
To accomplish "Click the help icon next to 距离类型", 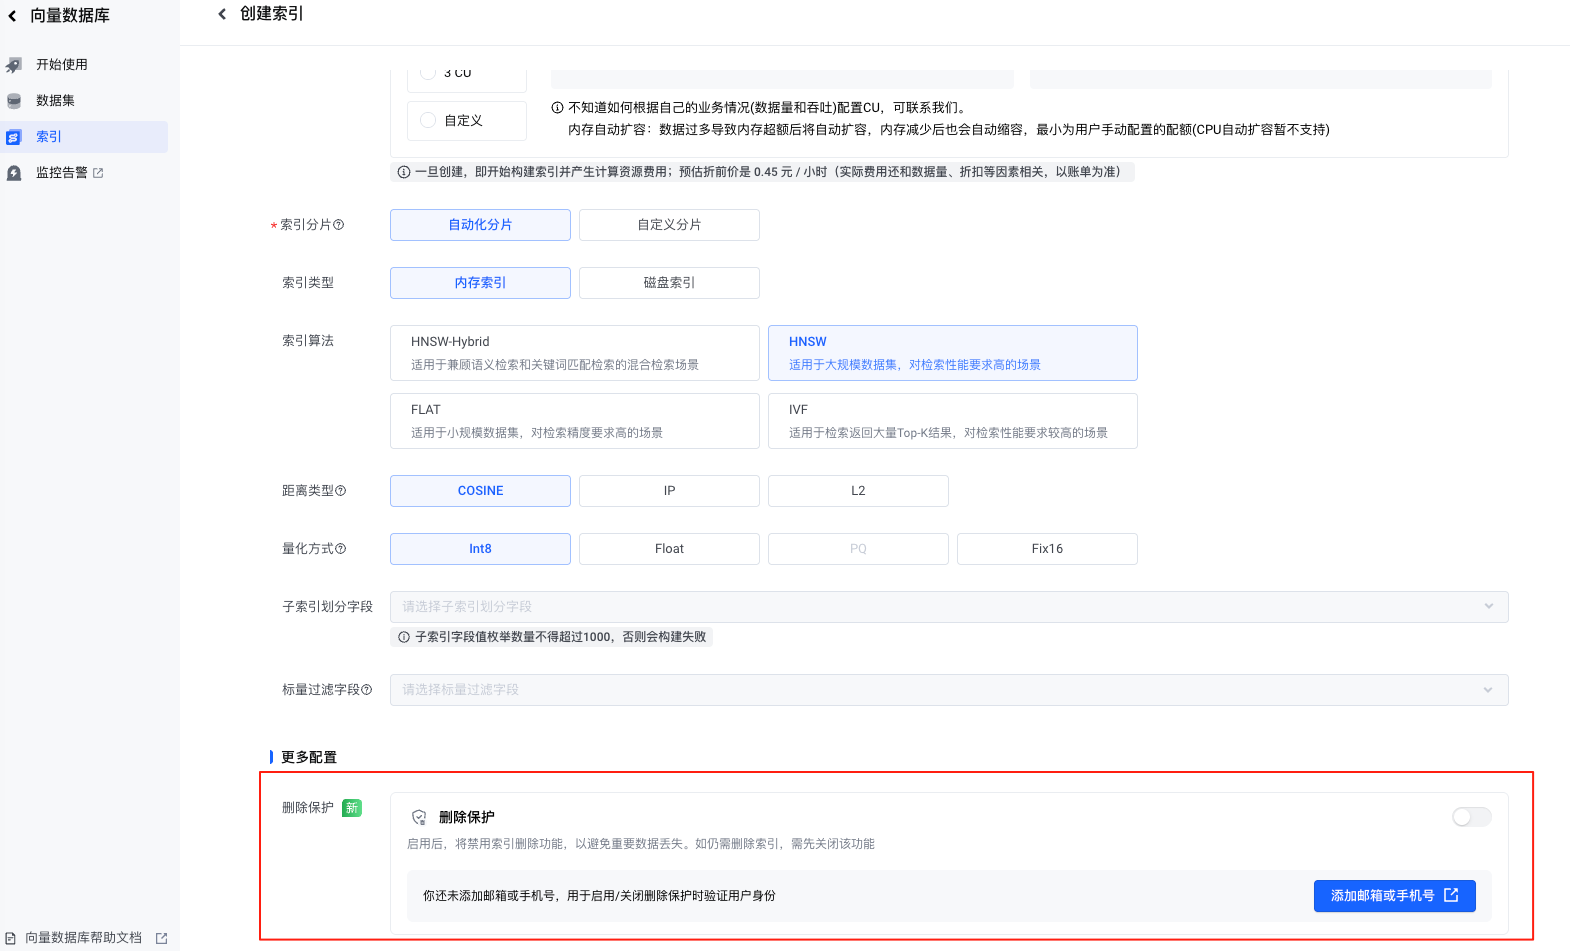I will click(341, 491).
